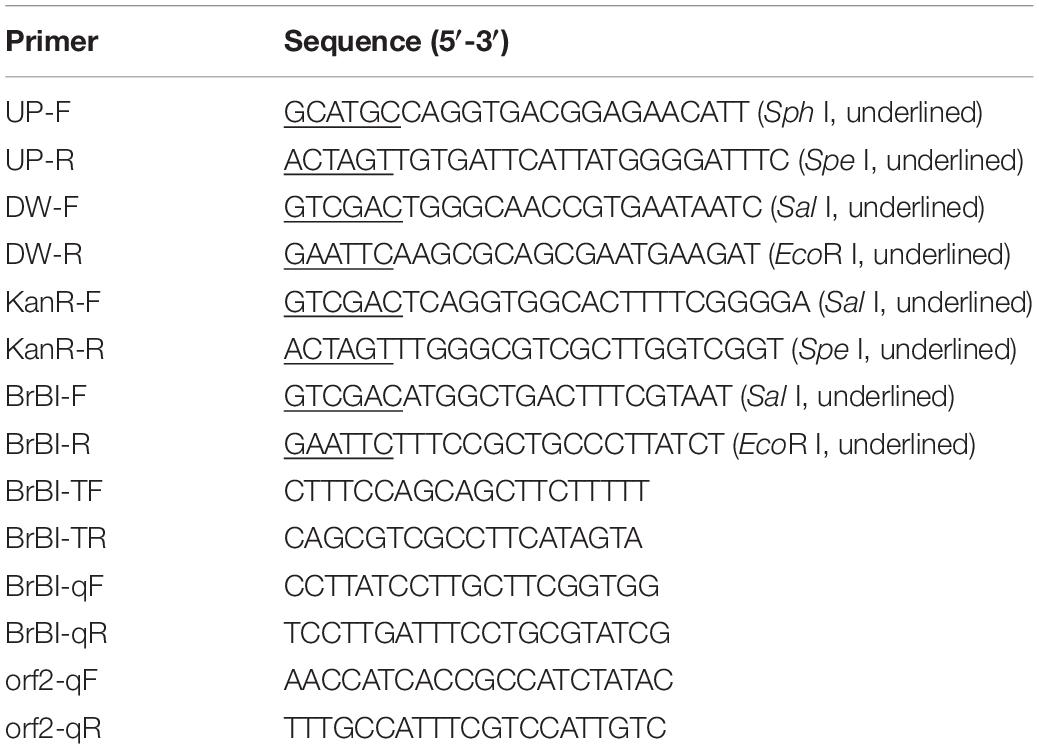The height and width of the screenshot is (749, 1039).
Task: Click the underlined GAATTC in BrBI-R sequence
Action: 339,444
